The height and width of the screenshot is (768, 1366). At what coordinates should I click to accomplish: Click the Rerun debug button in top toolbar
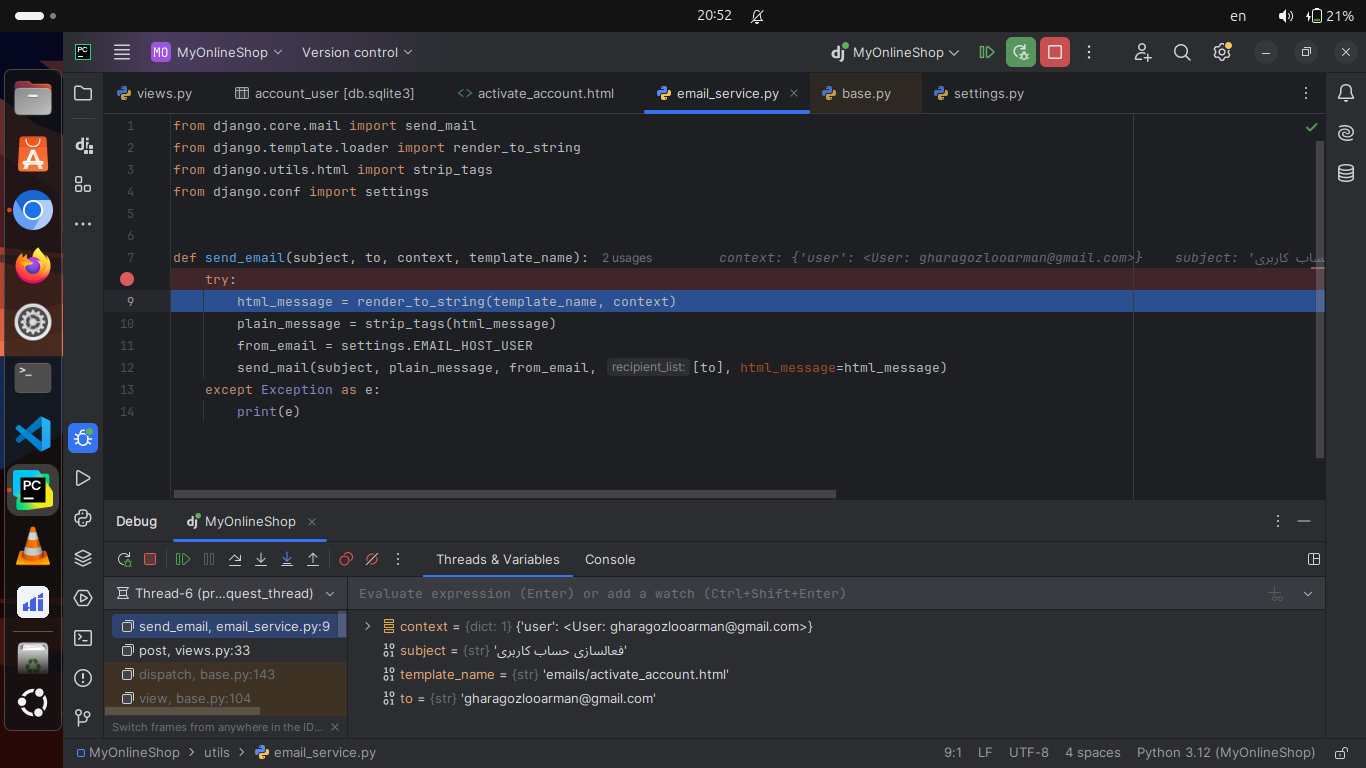(1020, 52)
